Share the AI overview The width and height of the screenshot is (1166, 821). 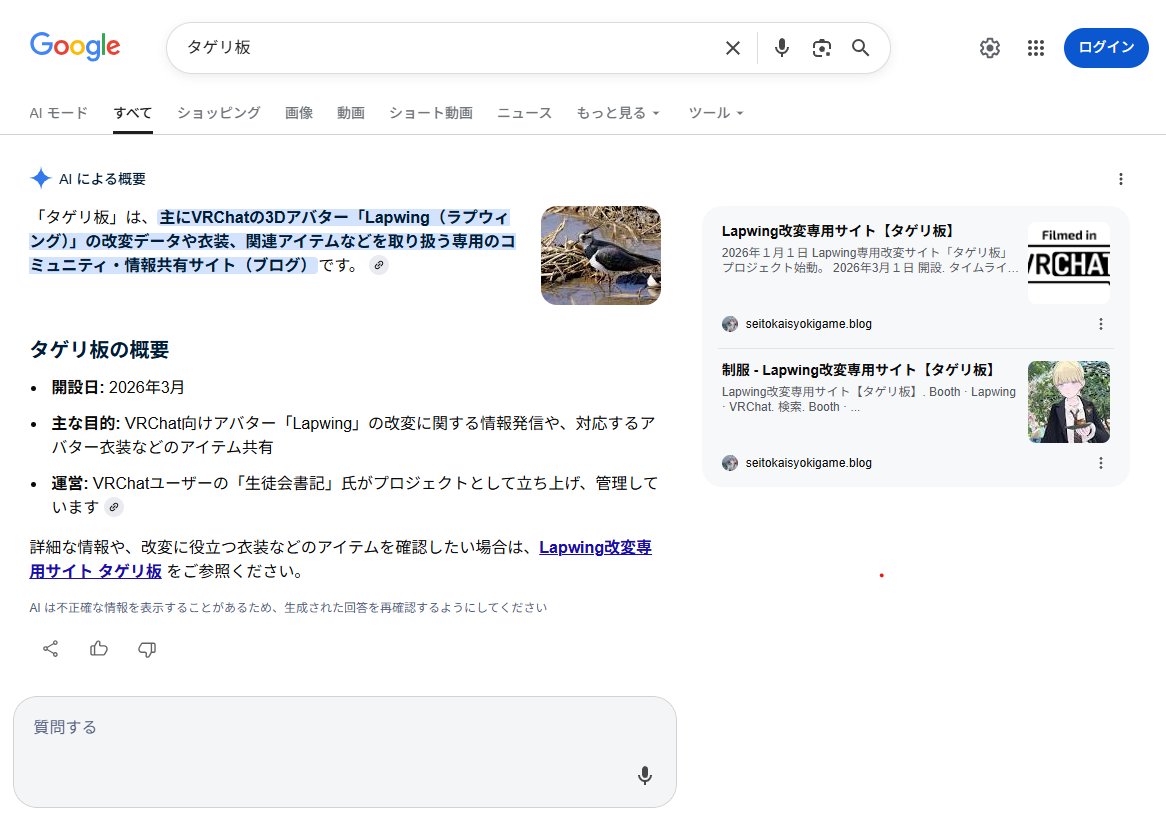pyautogui.click(x=51, y=649)
